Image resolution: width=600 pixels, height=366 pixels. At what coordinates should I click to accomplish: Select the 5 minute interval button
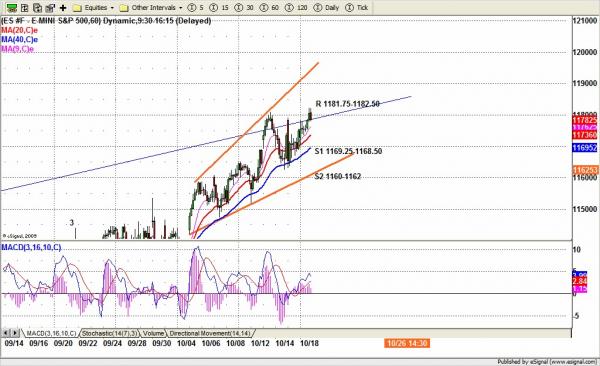click(196, 8)
